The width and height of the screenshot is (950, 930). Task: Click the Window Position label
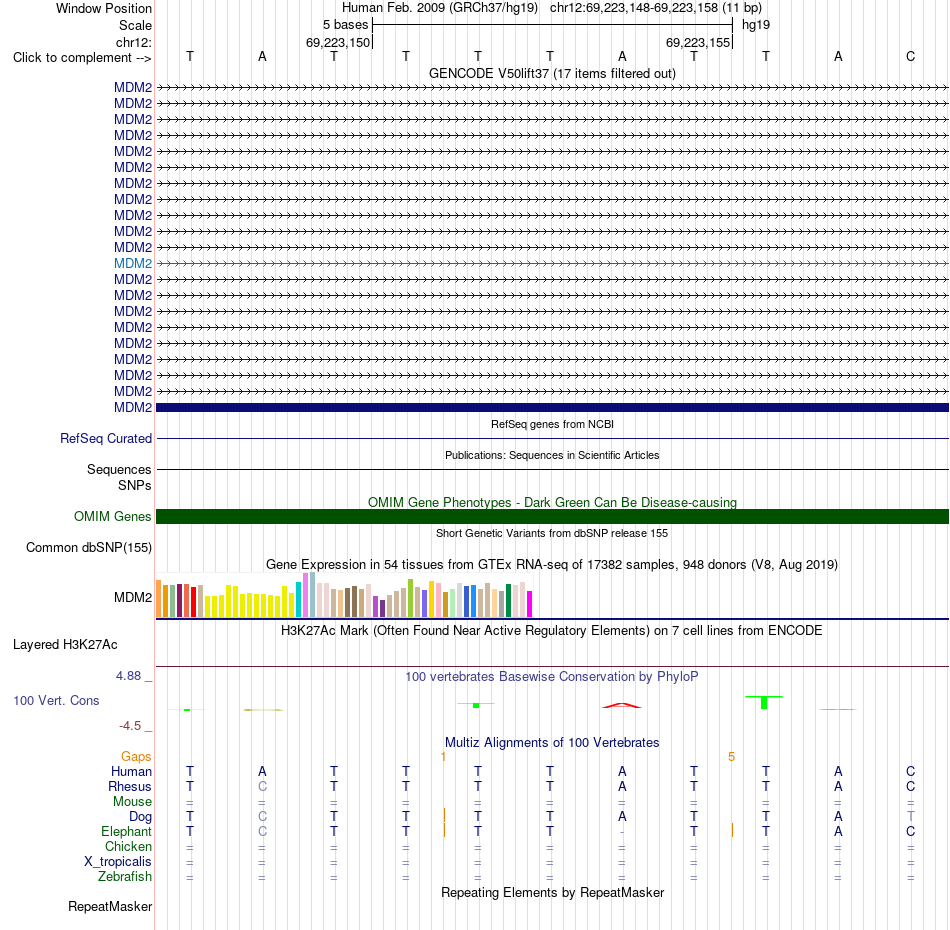point(104,8)
